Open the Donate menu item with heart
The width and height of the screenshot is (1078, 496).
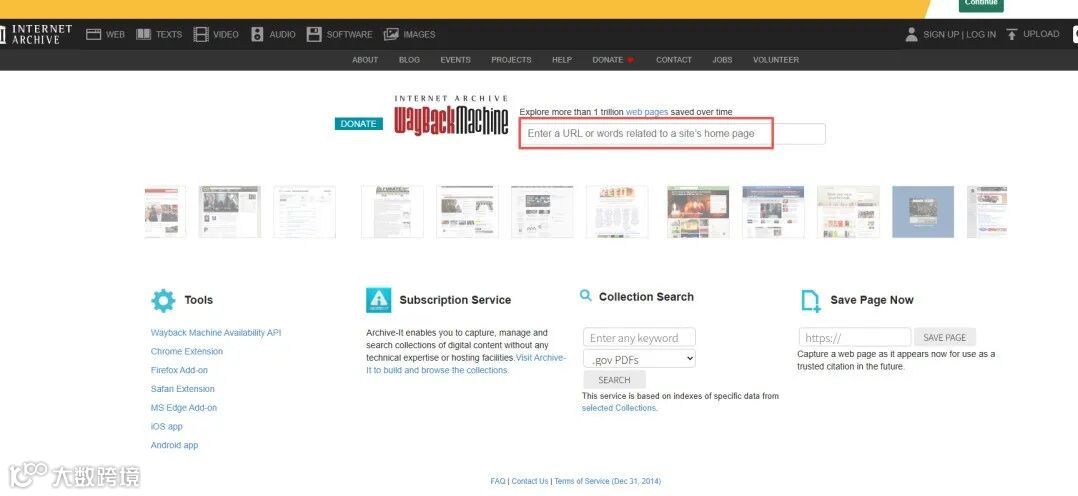click(x=613, y=60)
